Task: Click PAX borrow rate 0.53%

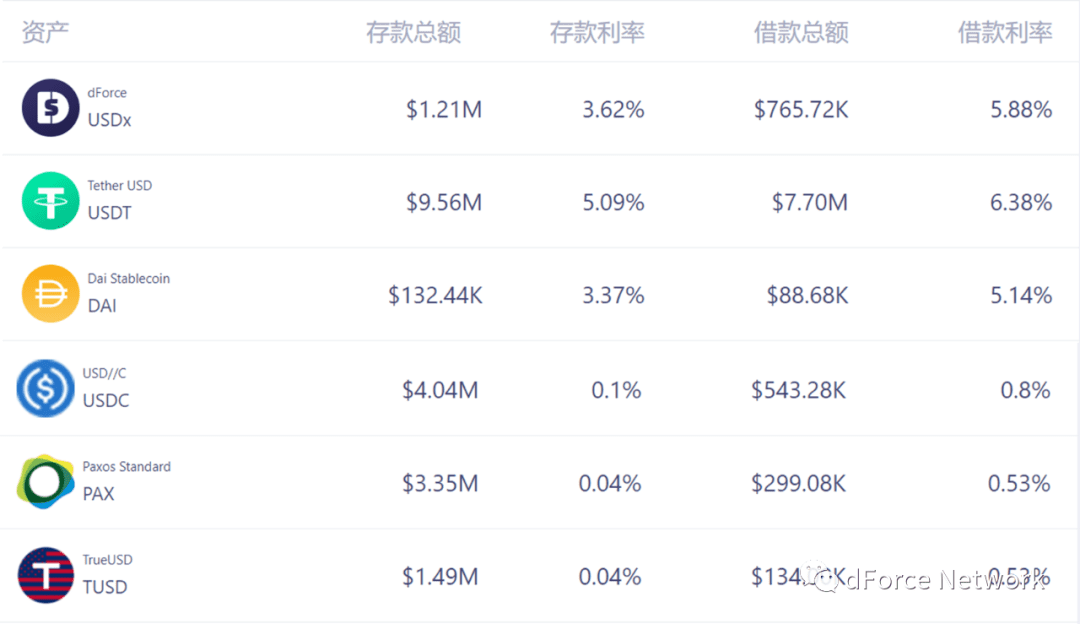Action: pos(1019,483)
